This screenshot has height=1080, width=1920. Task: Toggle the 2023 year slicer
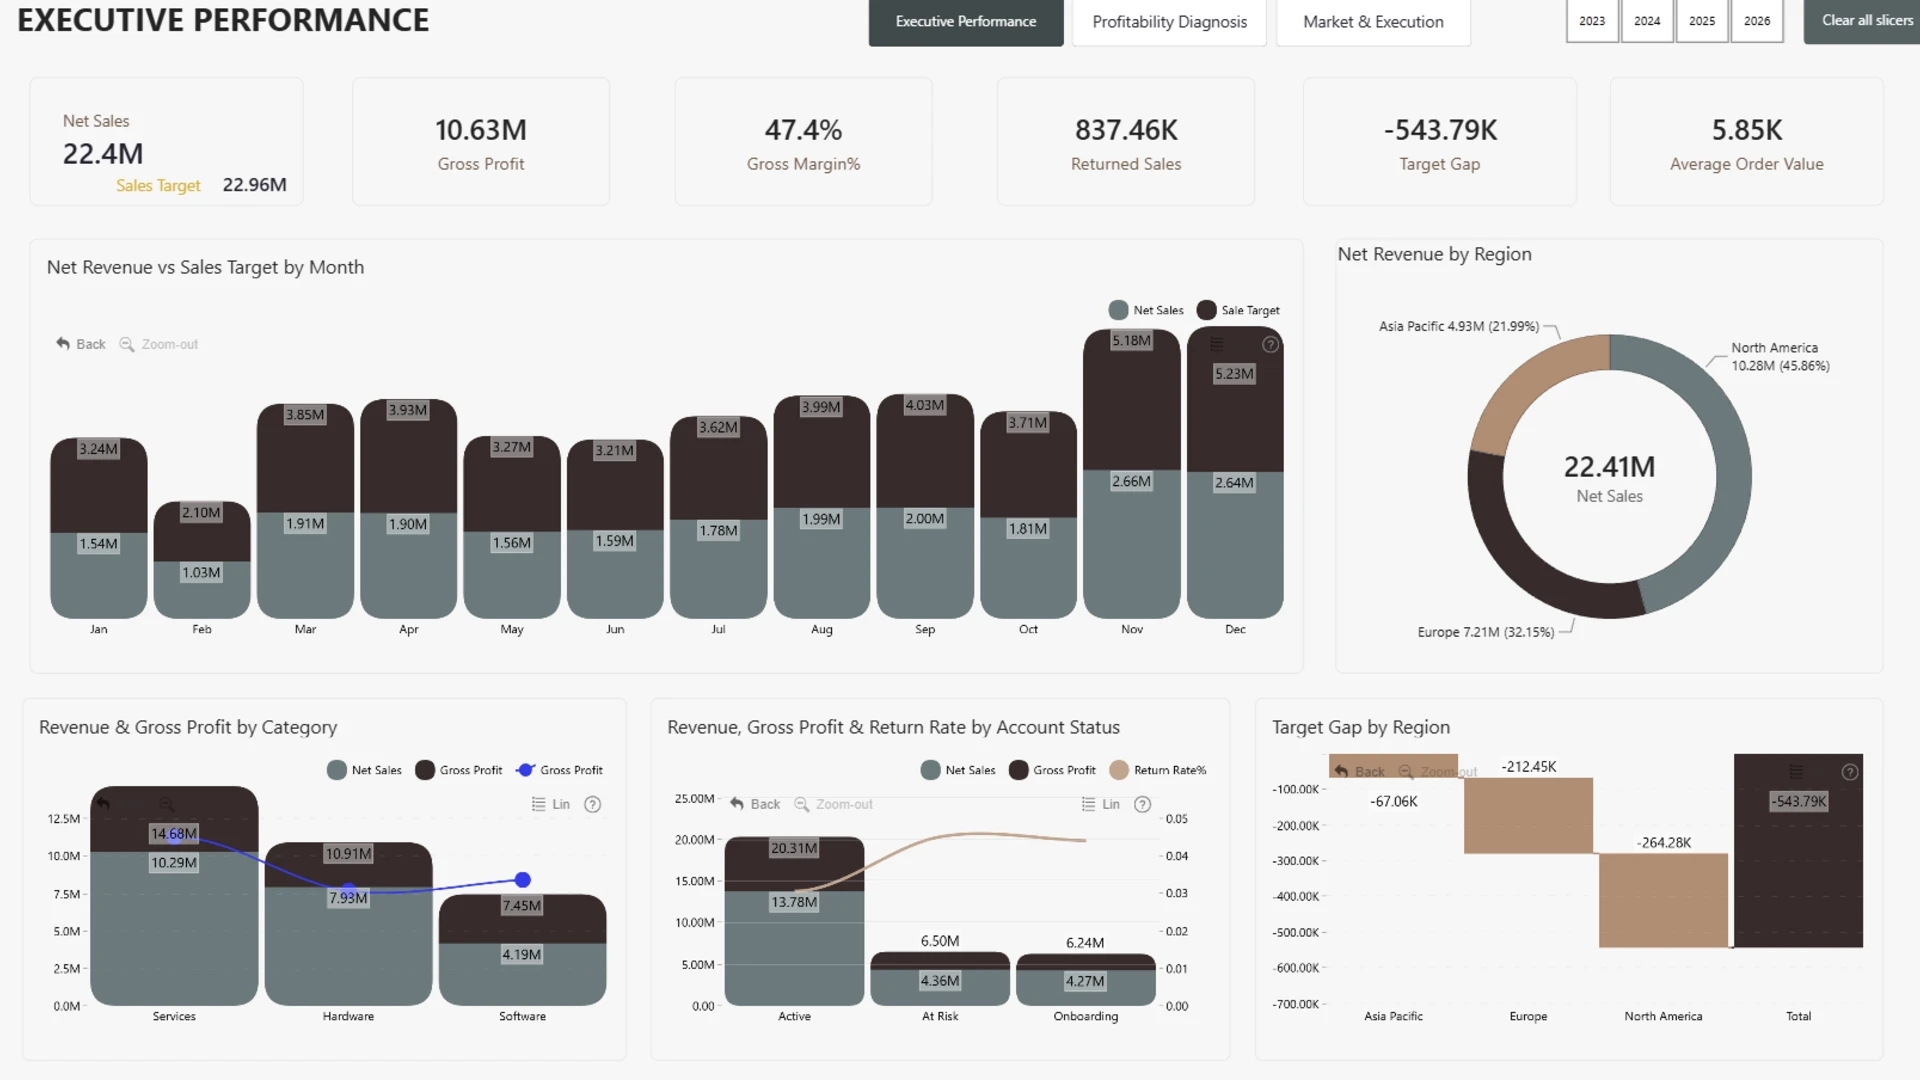[x=1592, y=21]
